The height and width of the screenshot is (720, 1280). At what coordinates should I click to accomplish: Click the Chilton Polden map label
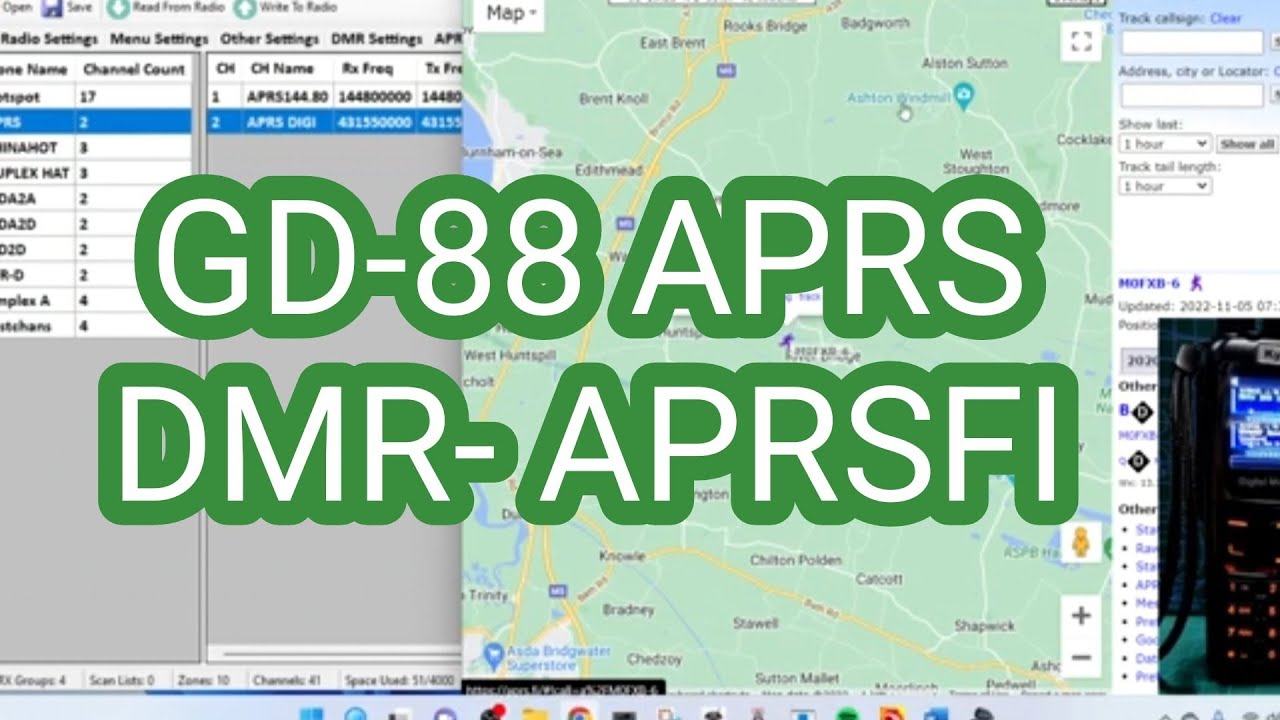(796, 560)
